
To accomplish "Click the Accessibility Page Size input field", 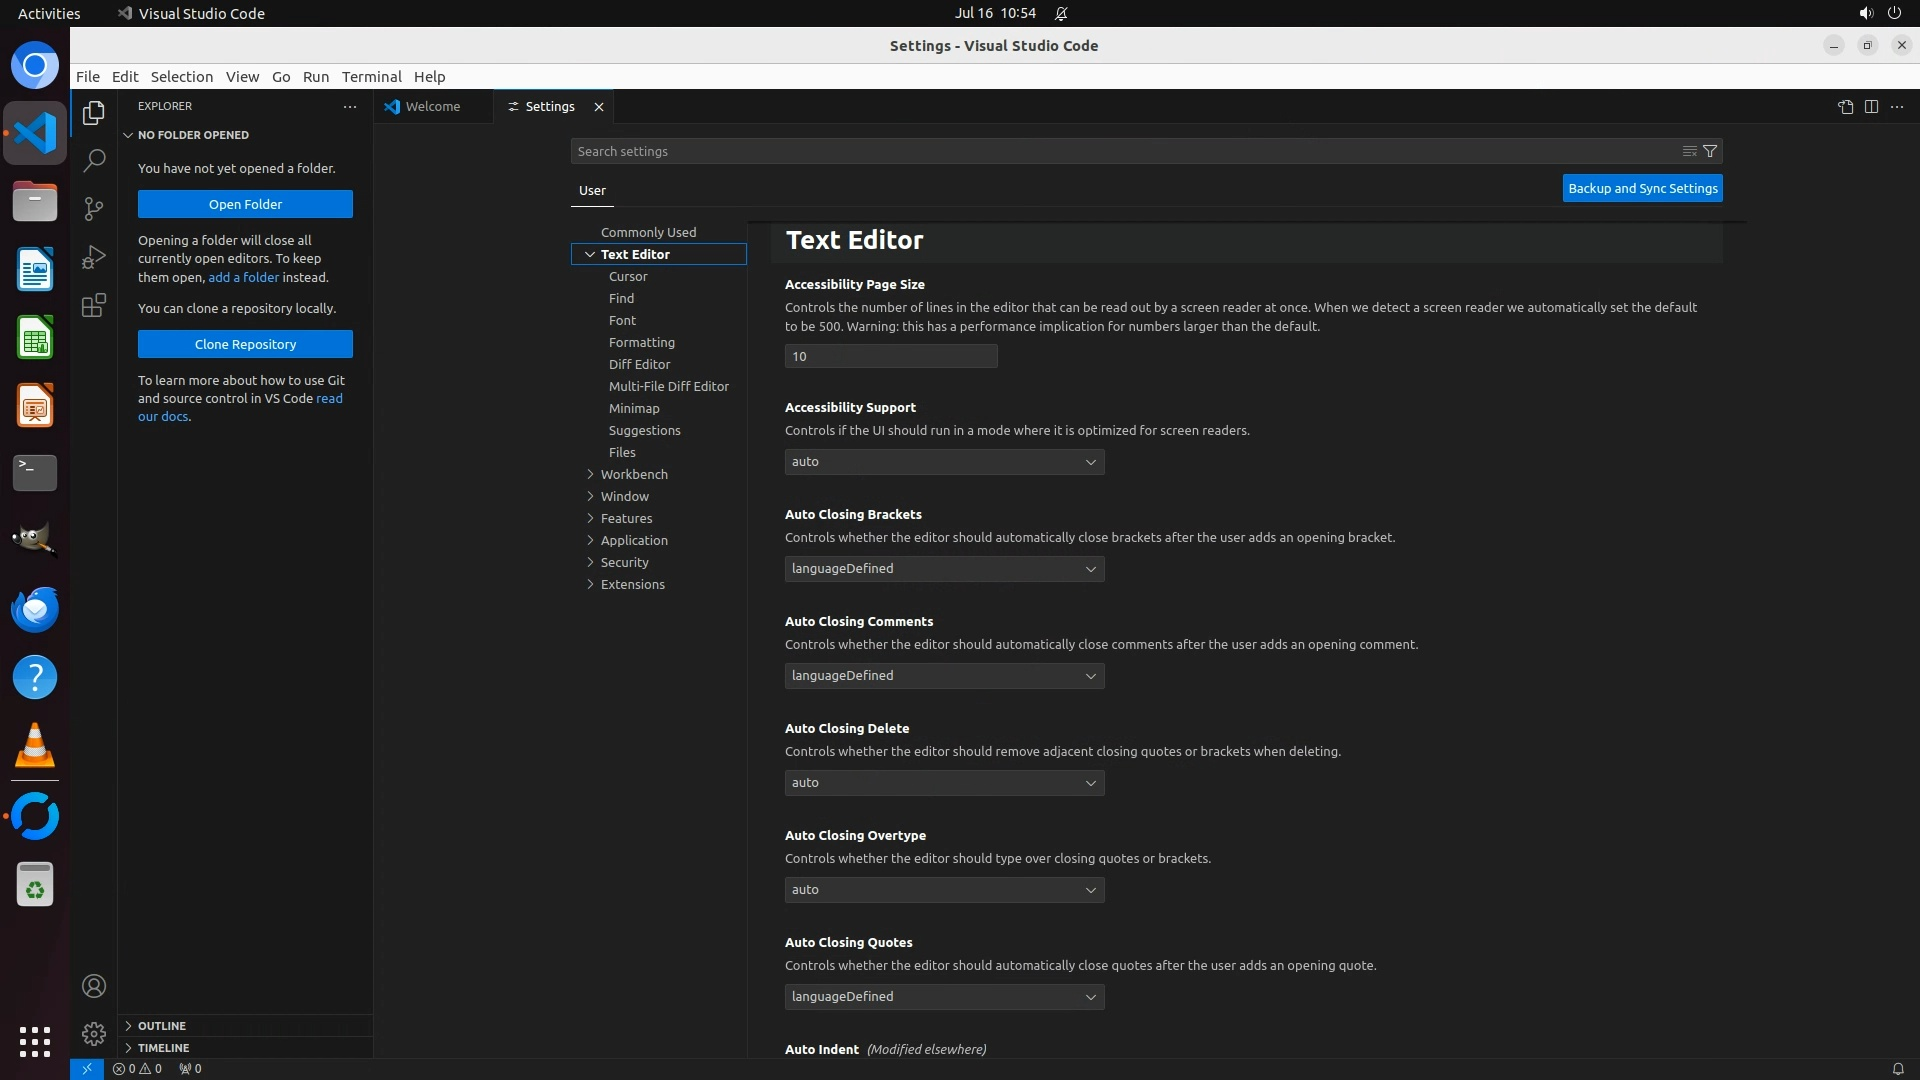I will tap(890, 356).
